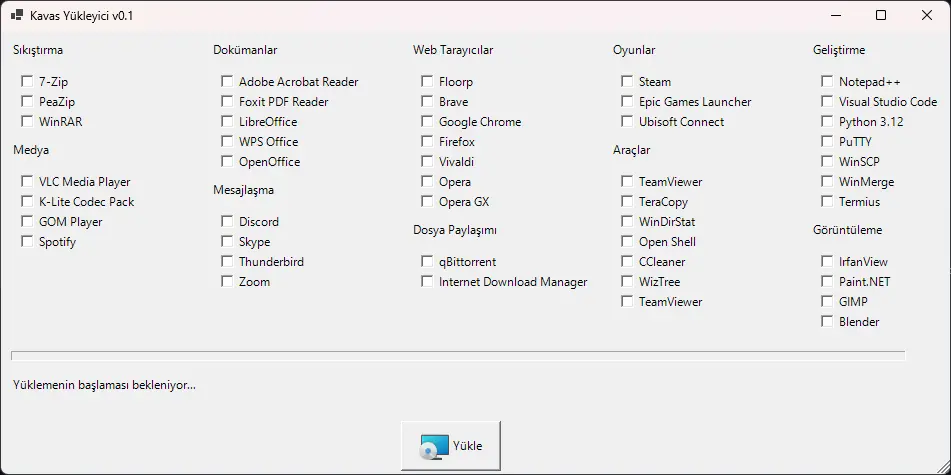Click the Web Tarayıcılar heading
Screen dimensions: 951x475
453,50
